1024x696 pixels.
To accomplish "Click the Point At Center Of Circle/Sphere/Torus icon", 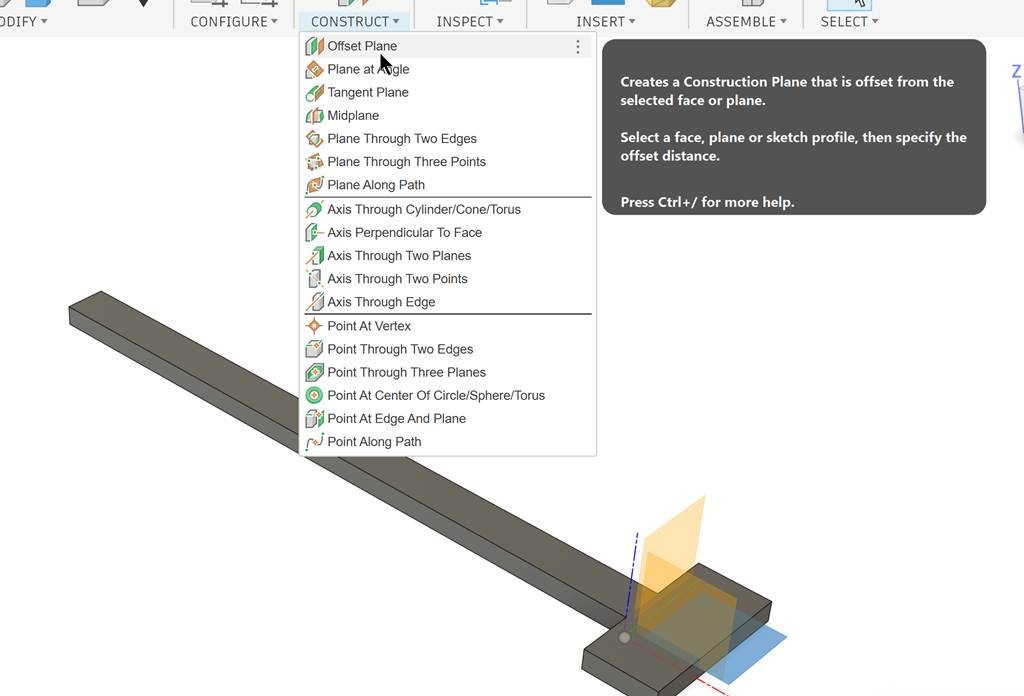I will tap(314, 395).
